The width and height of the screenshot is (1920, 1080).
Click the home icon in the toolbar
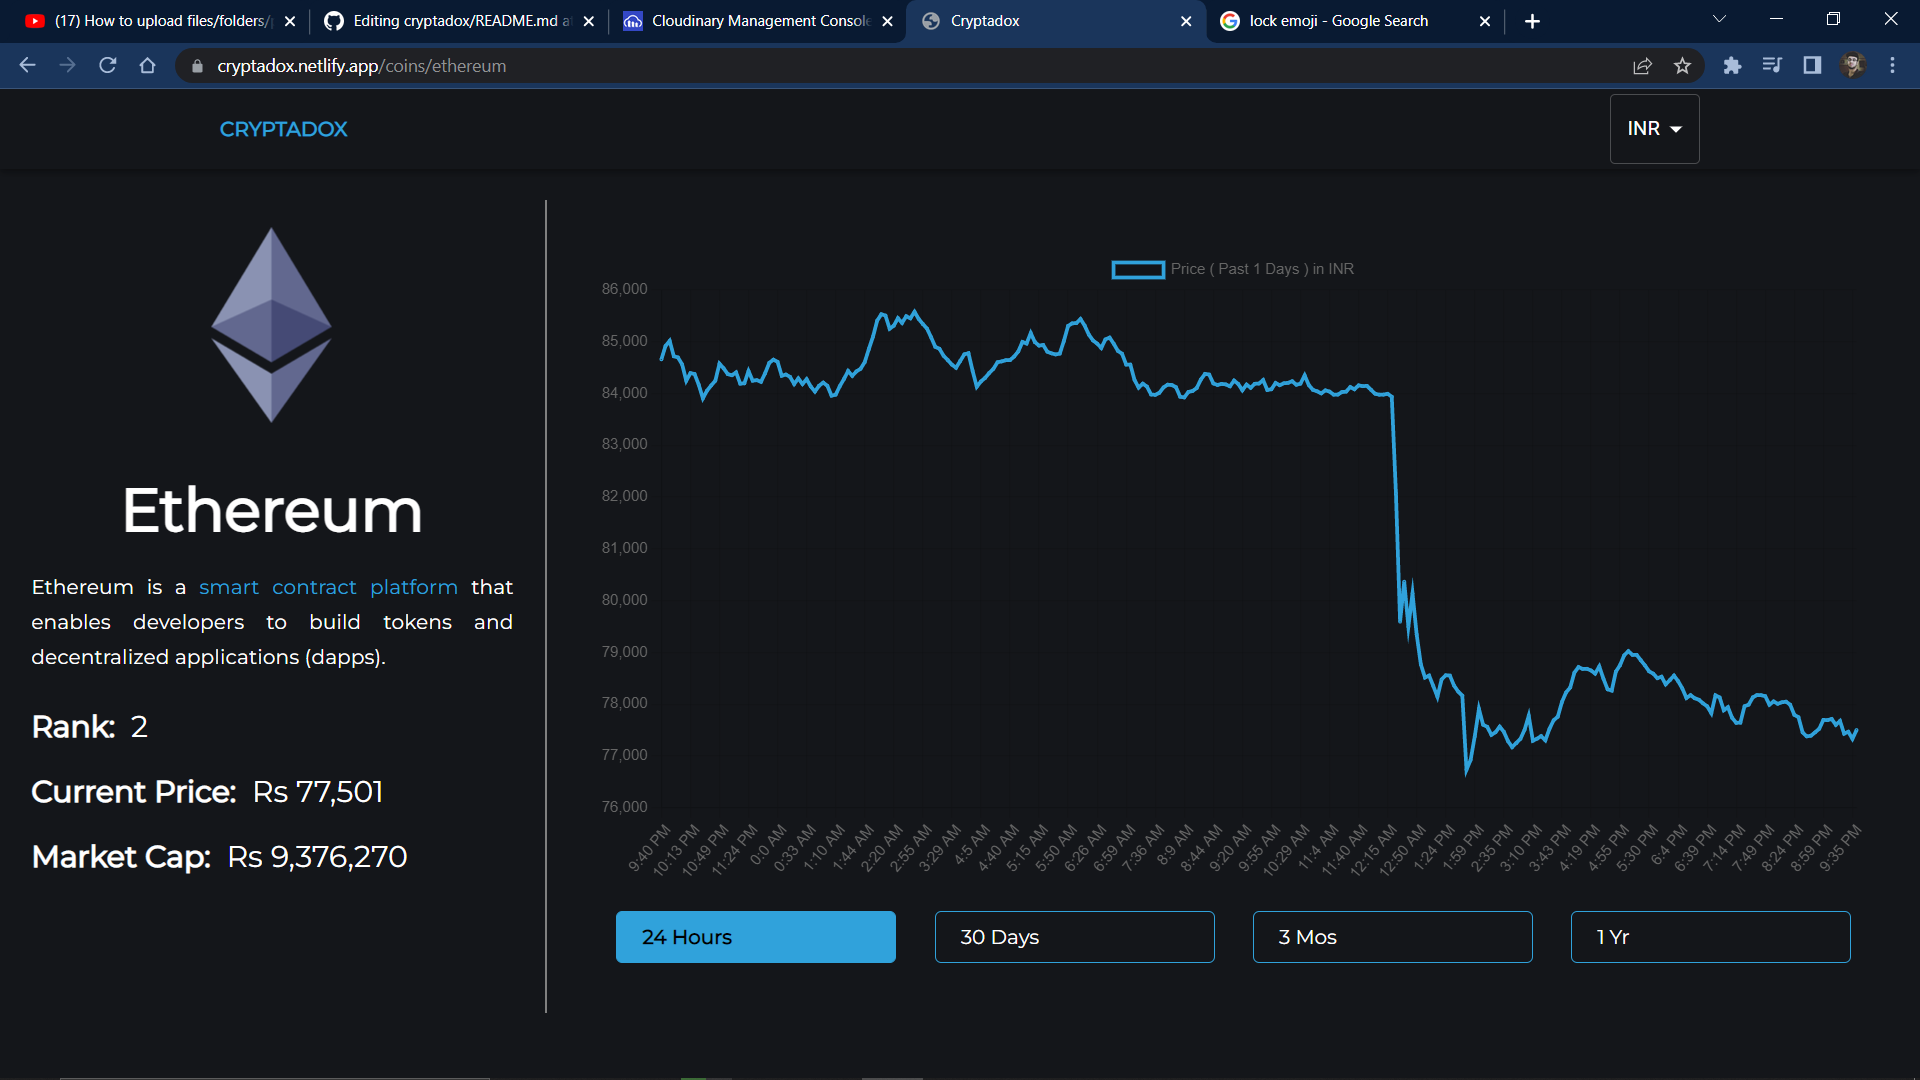(x=148, y=66)
